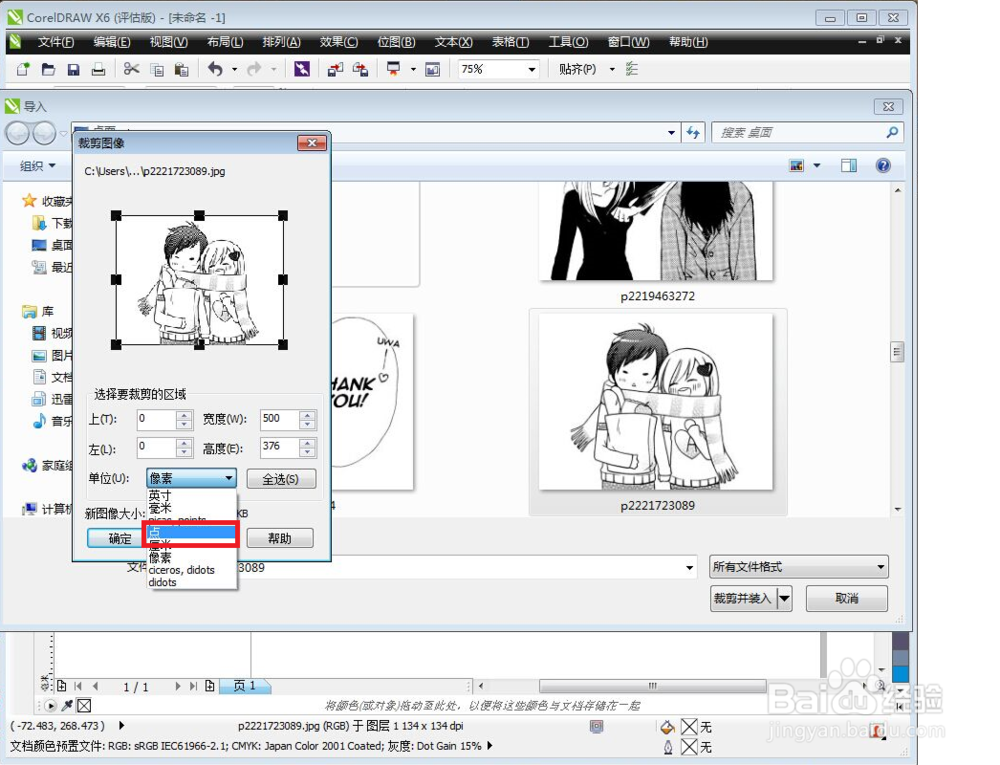Click the Undo arrow icon

point(216,69)
